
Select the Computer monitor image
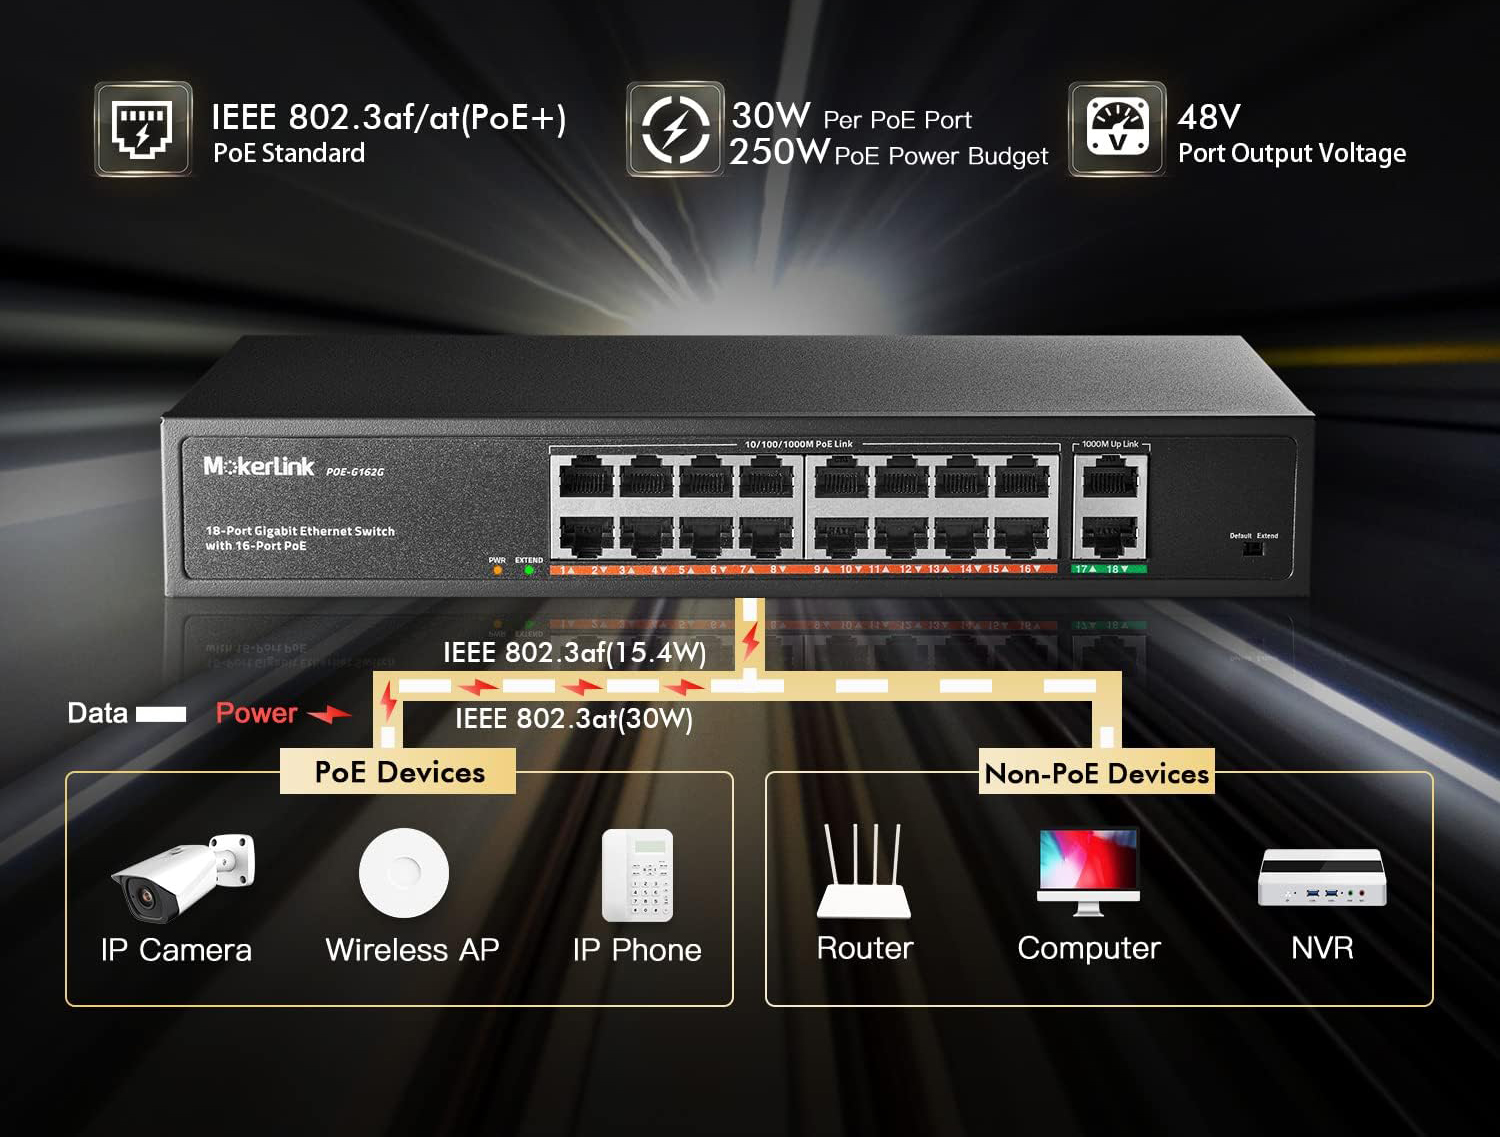coord(1088,872)
